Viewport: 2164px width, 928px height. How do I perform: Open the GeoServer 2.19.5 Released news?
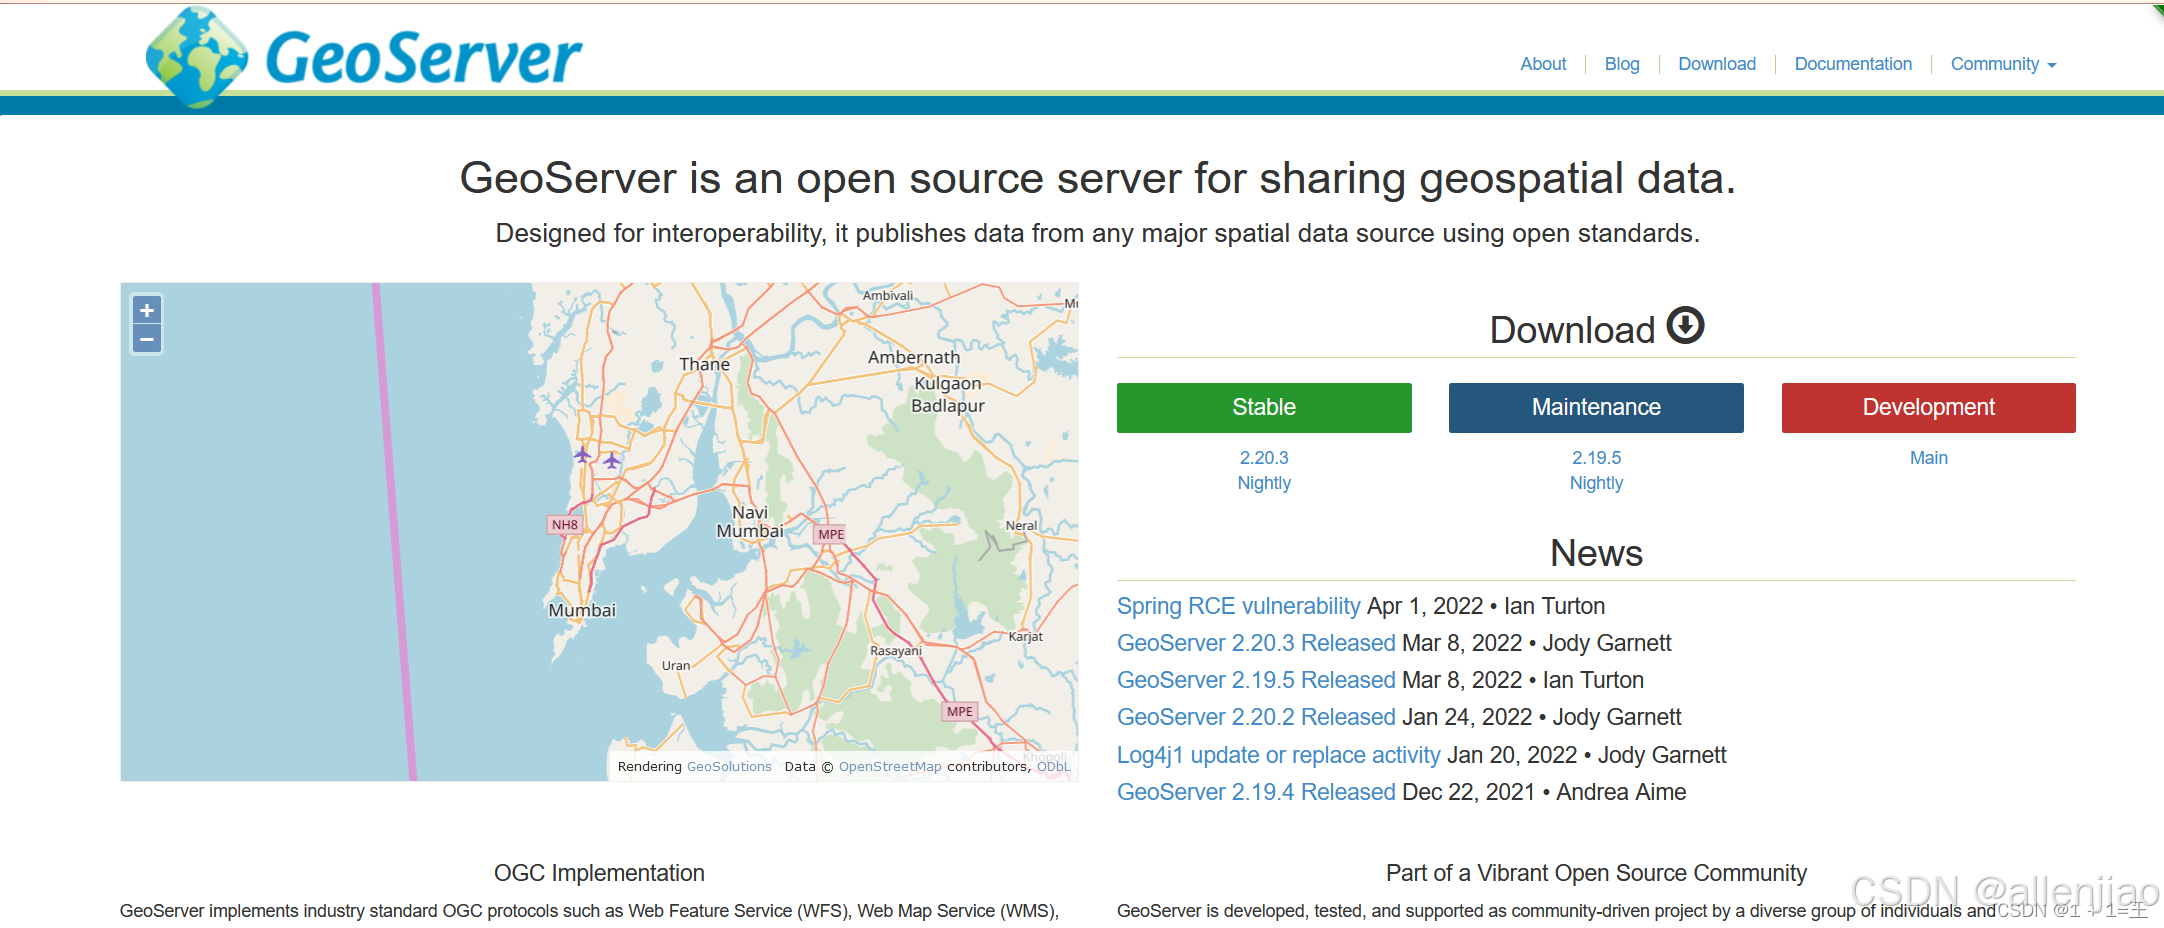[x=1255, y=679]
